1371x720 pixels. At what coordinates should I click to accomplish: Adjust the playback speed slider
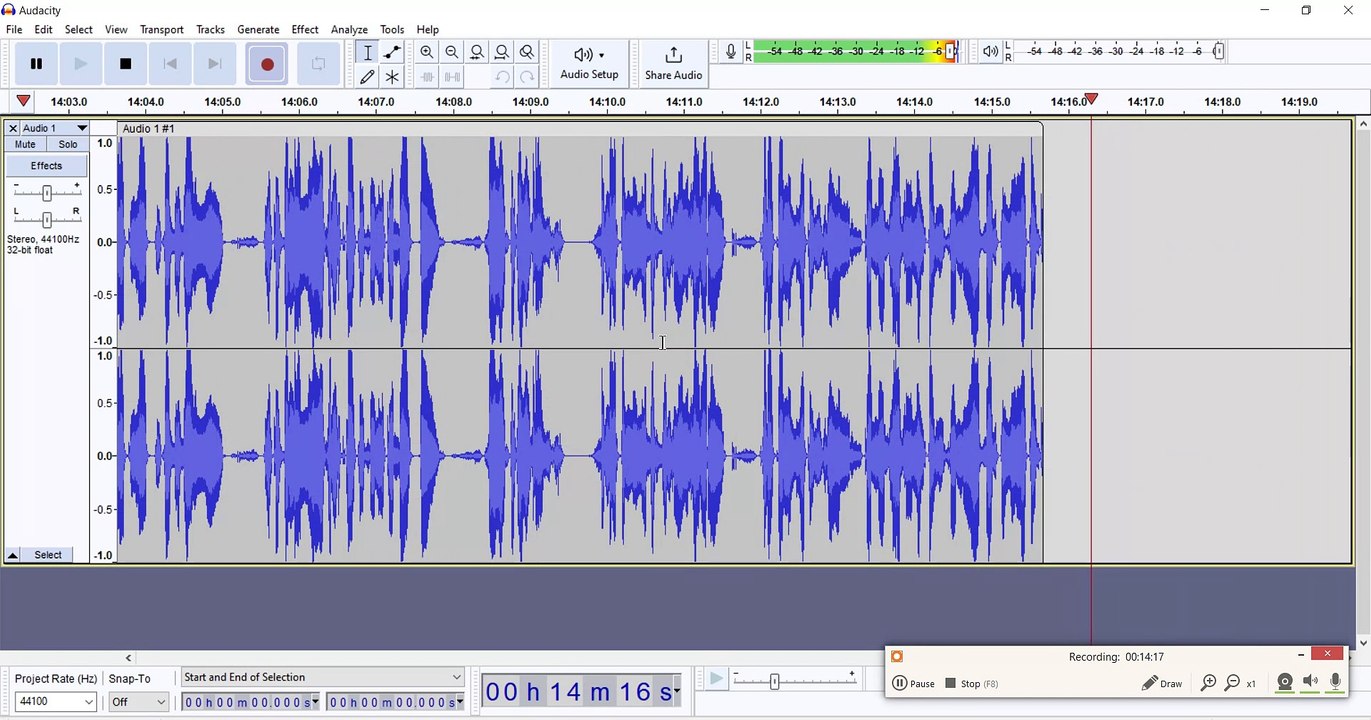(x=774, y=682)
